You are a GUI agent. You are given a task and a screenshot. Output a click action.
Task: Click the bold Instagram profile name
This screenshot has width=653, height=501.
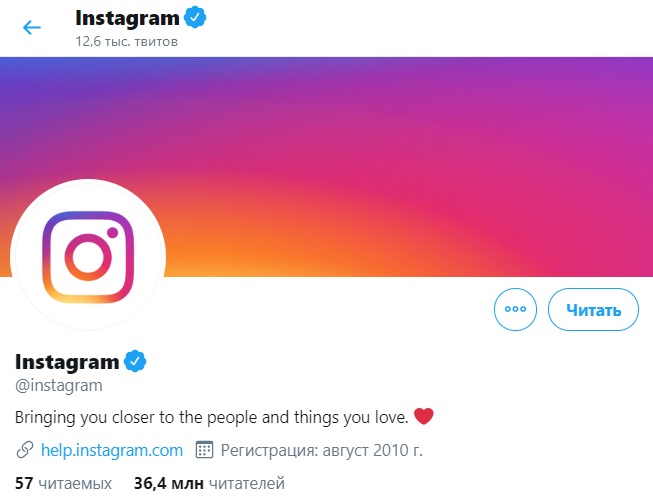point(67,361)
